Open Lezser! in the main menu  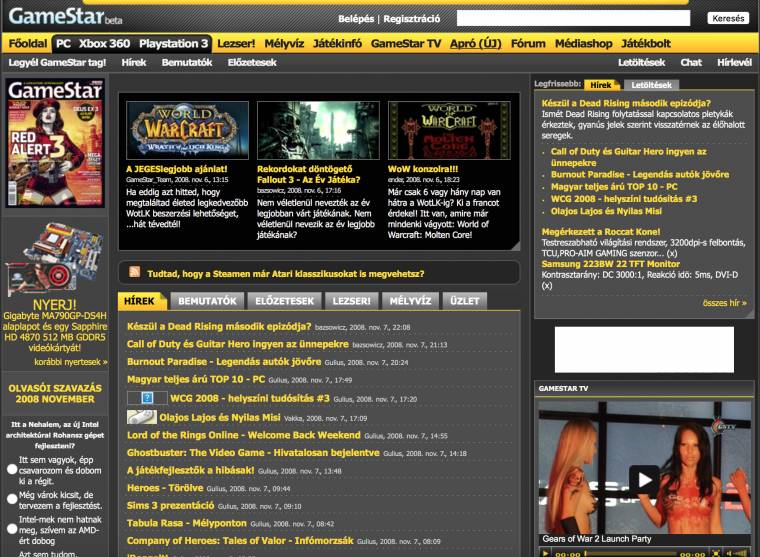point(236,44)
